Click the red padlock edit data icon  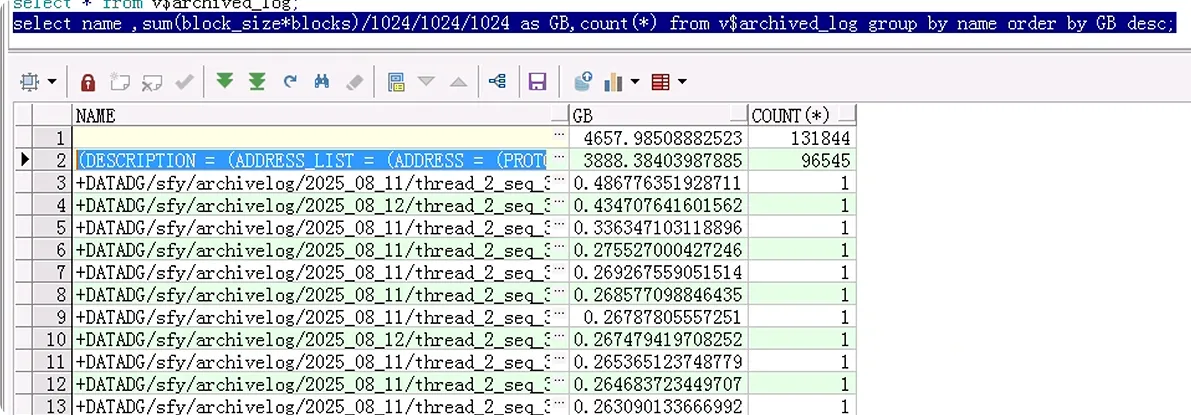(x=88, y=81)
